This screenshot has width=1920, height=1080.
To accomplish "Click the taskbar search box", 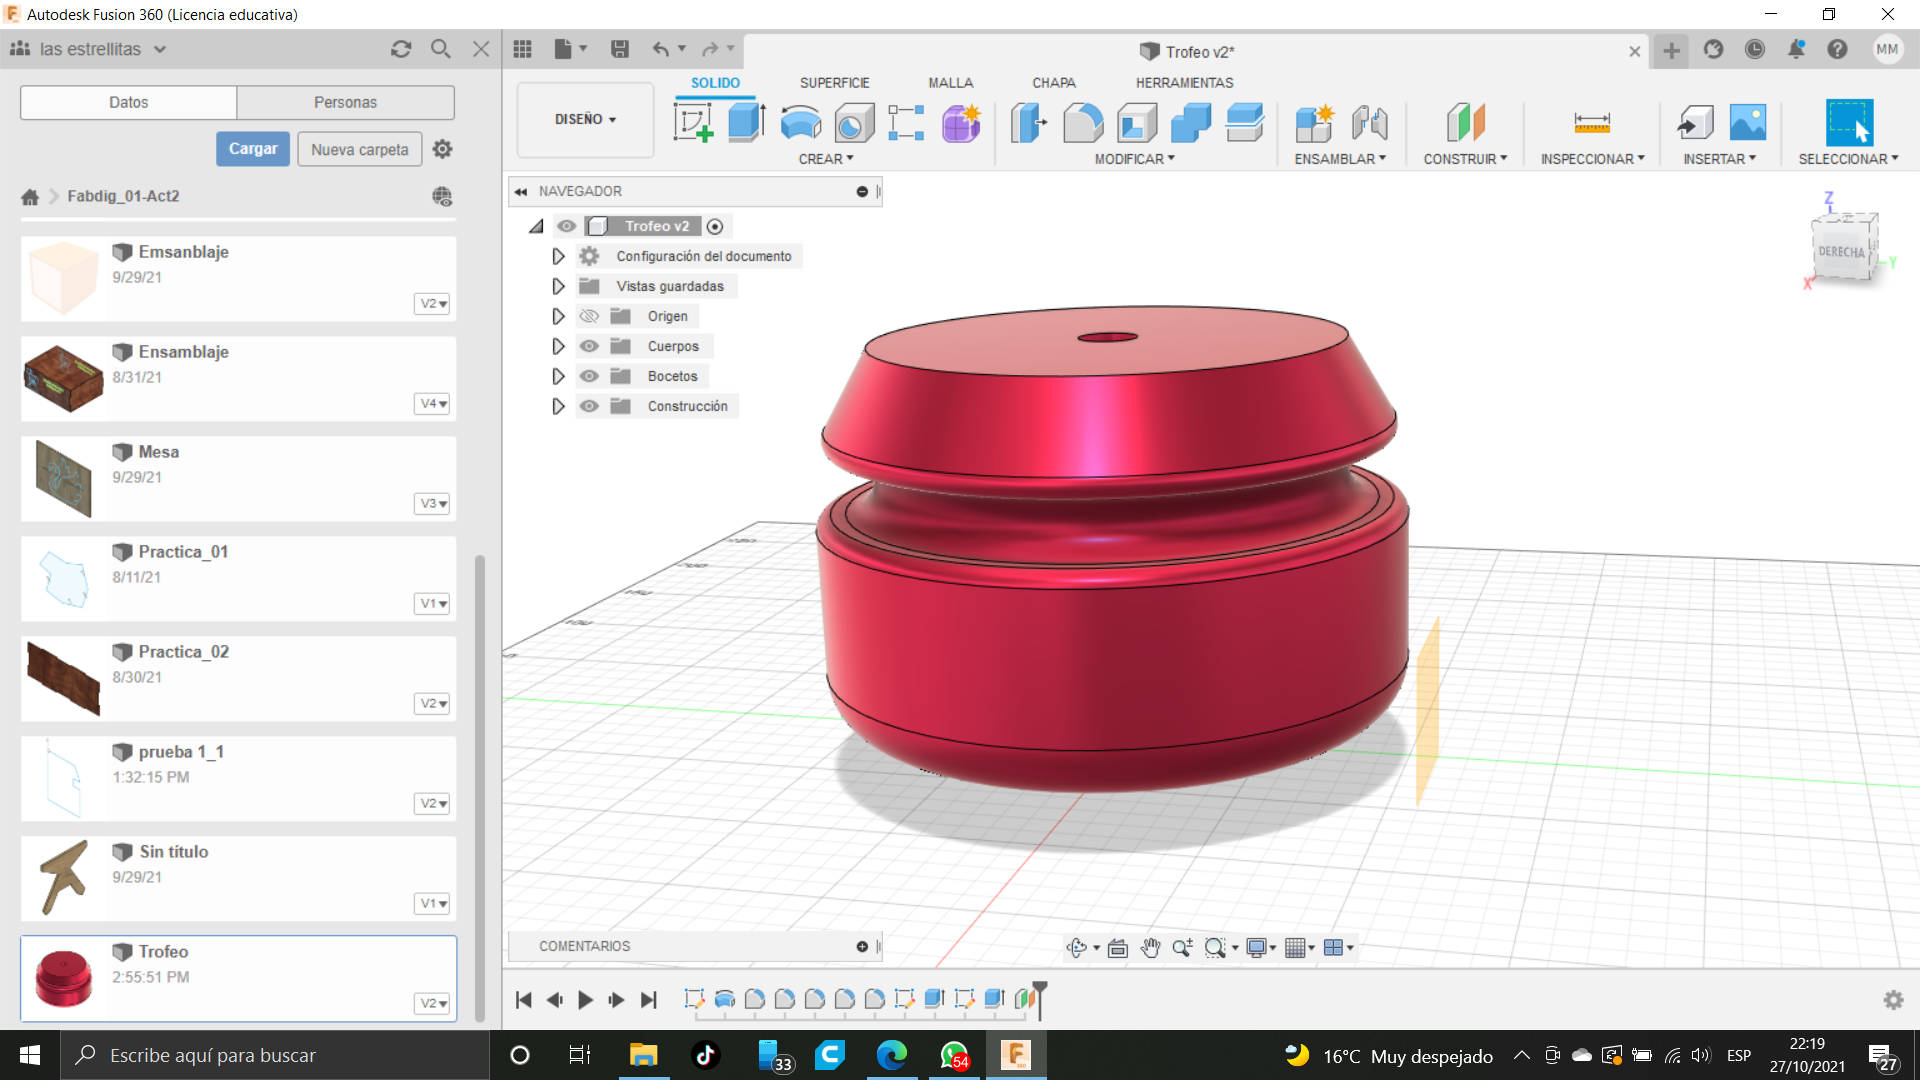I will (275, 1055).
